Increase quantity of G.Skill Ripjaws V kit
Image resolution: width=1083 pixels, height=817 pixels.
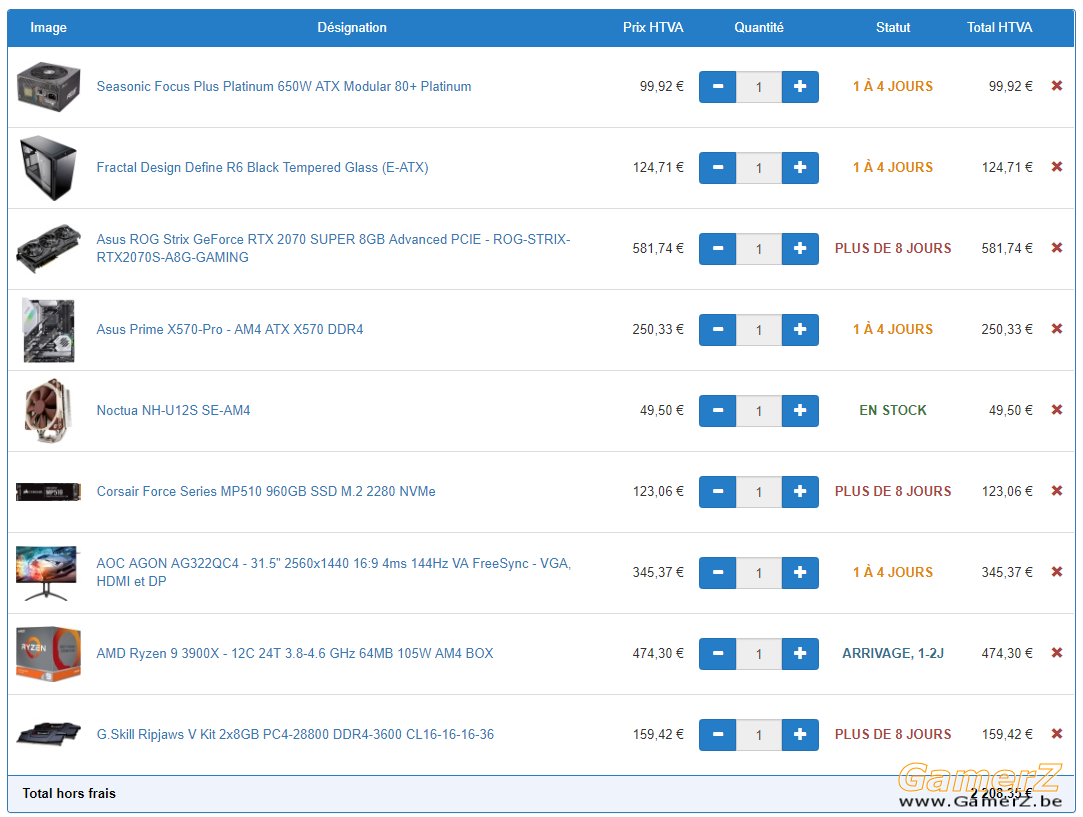[800, 735]
